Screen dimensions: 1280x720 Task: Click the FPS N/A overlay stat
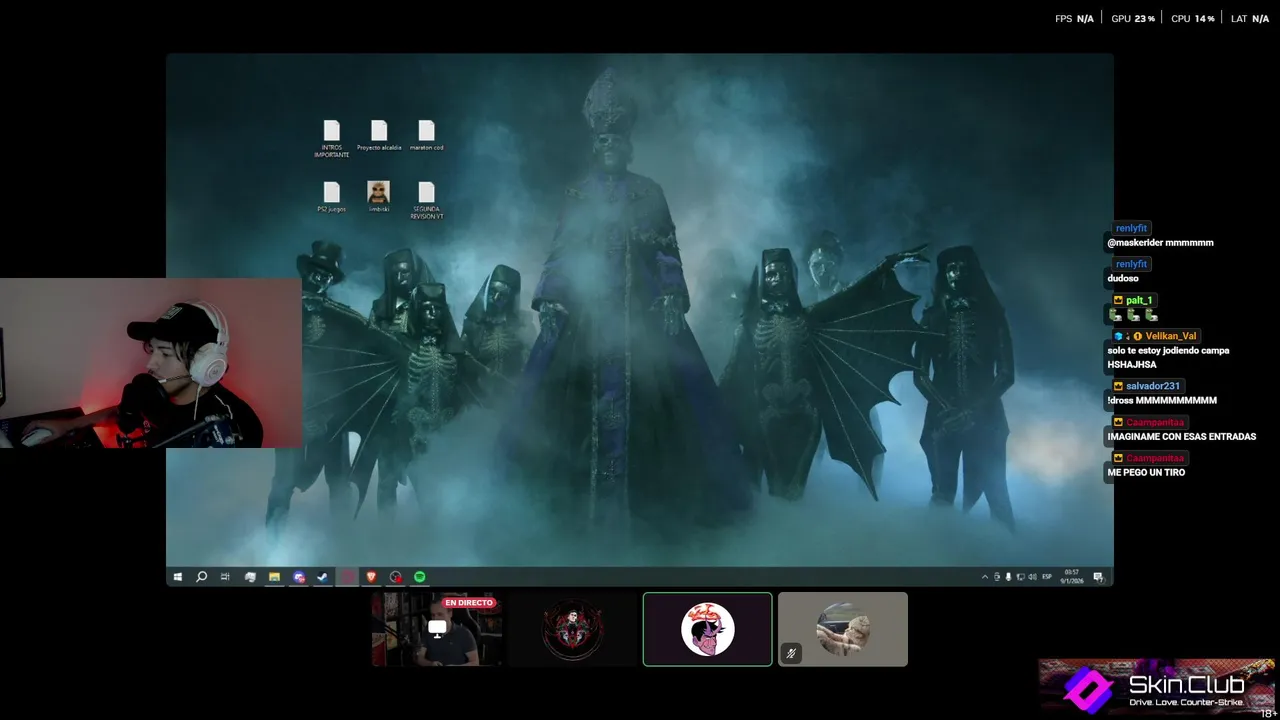click(x=1074, y=18)
